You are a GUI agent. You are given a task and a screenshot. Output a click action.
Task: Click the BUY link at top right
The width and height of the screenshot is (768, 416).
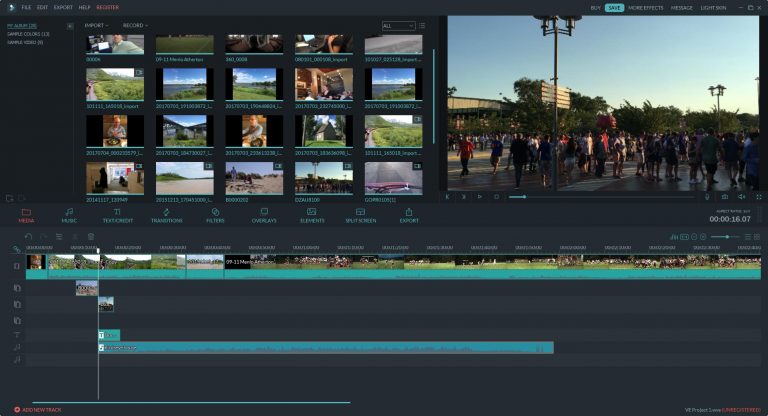pyautogui.click(x=596, y=8)
